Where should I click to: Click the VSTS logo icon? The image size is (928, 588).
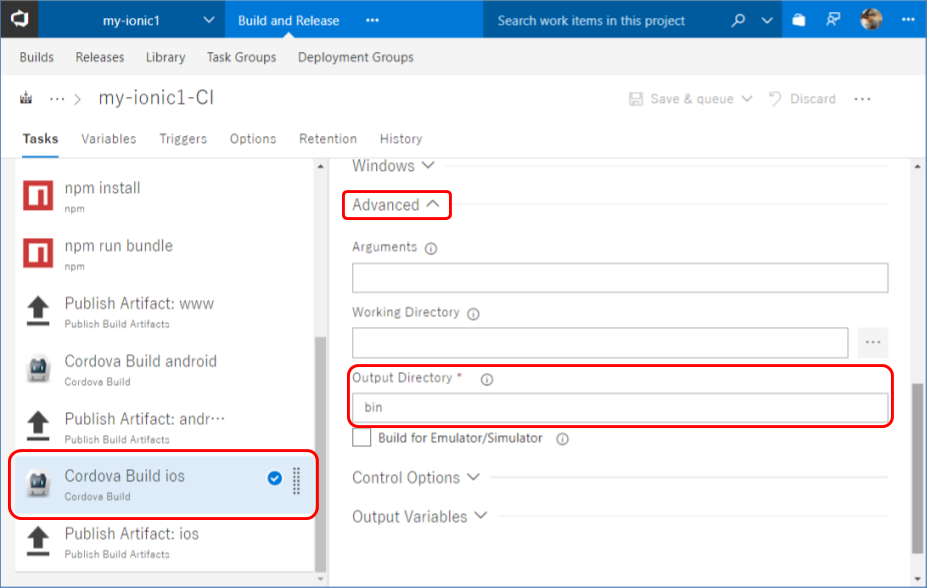click(x=19, y=19)
